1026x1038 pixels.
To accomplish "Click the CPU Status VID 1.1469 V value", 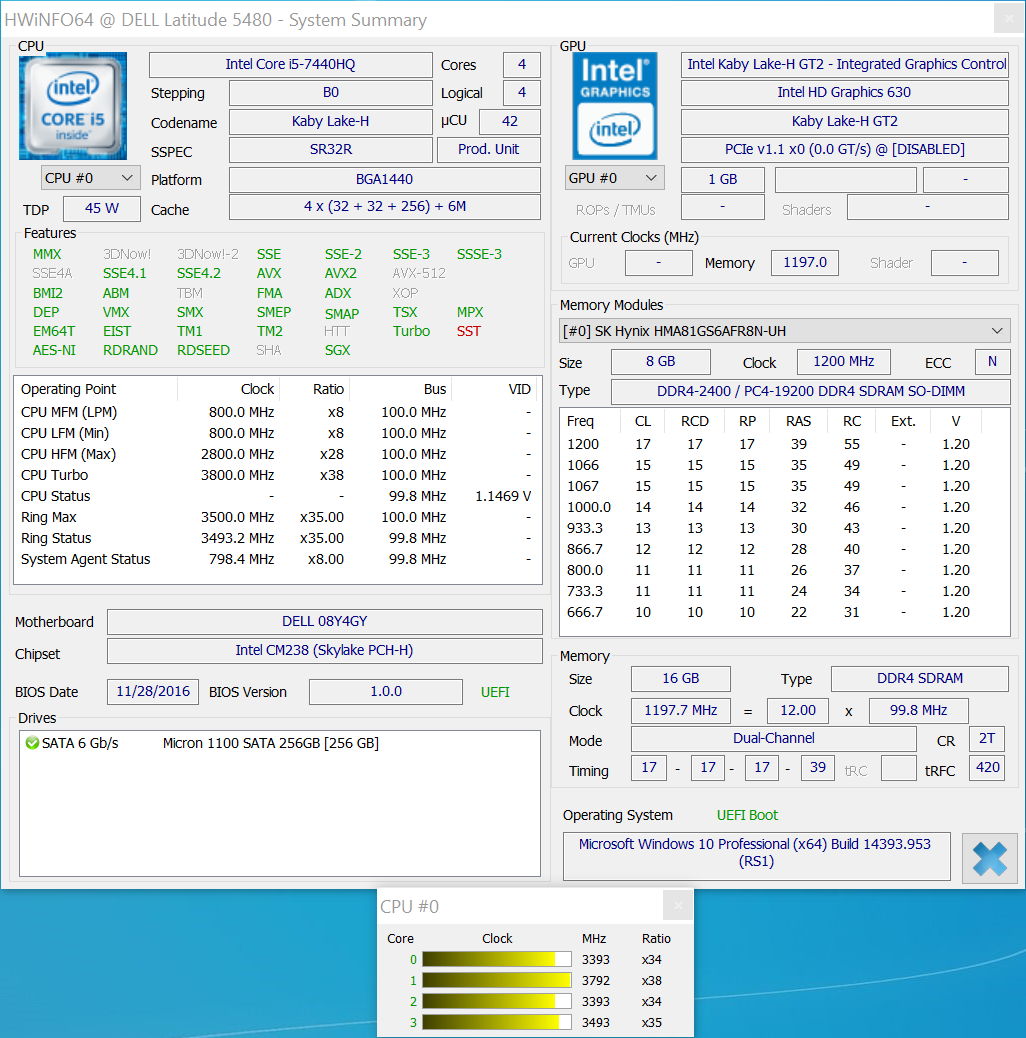I will [503, 496].
